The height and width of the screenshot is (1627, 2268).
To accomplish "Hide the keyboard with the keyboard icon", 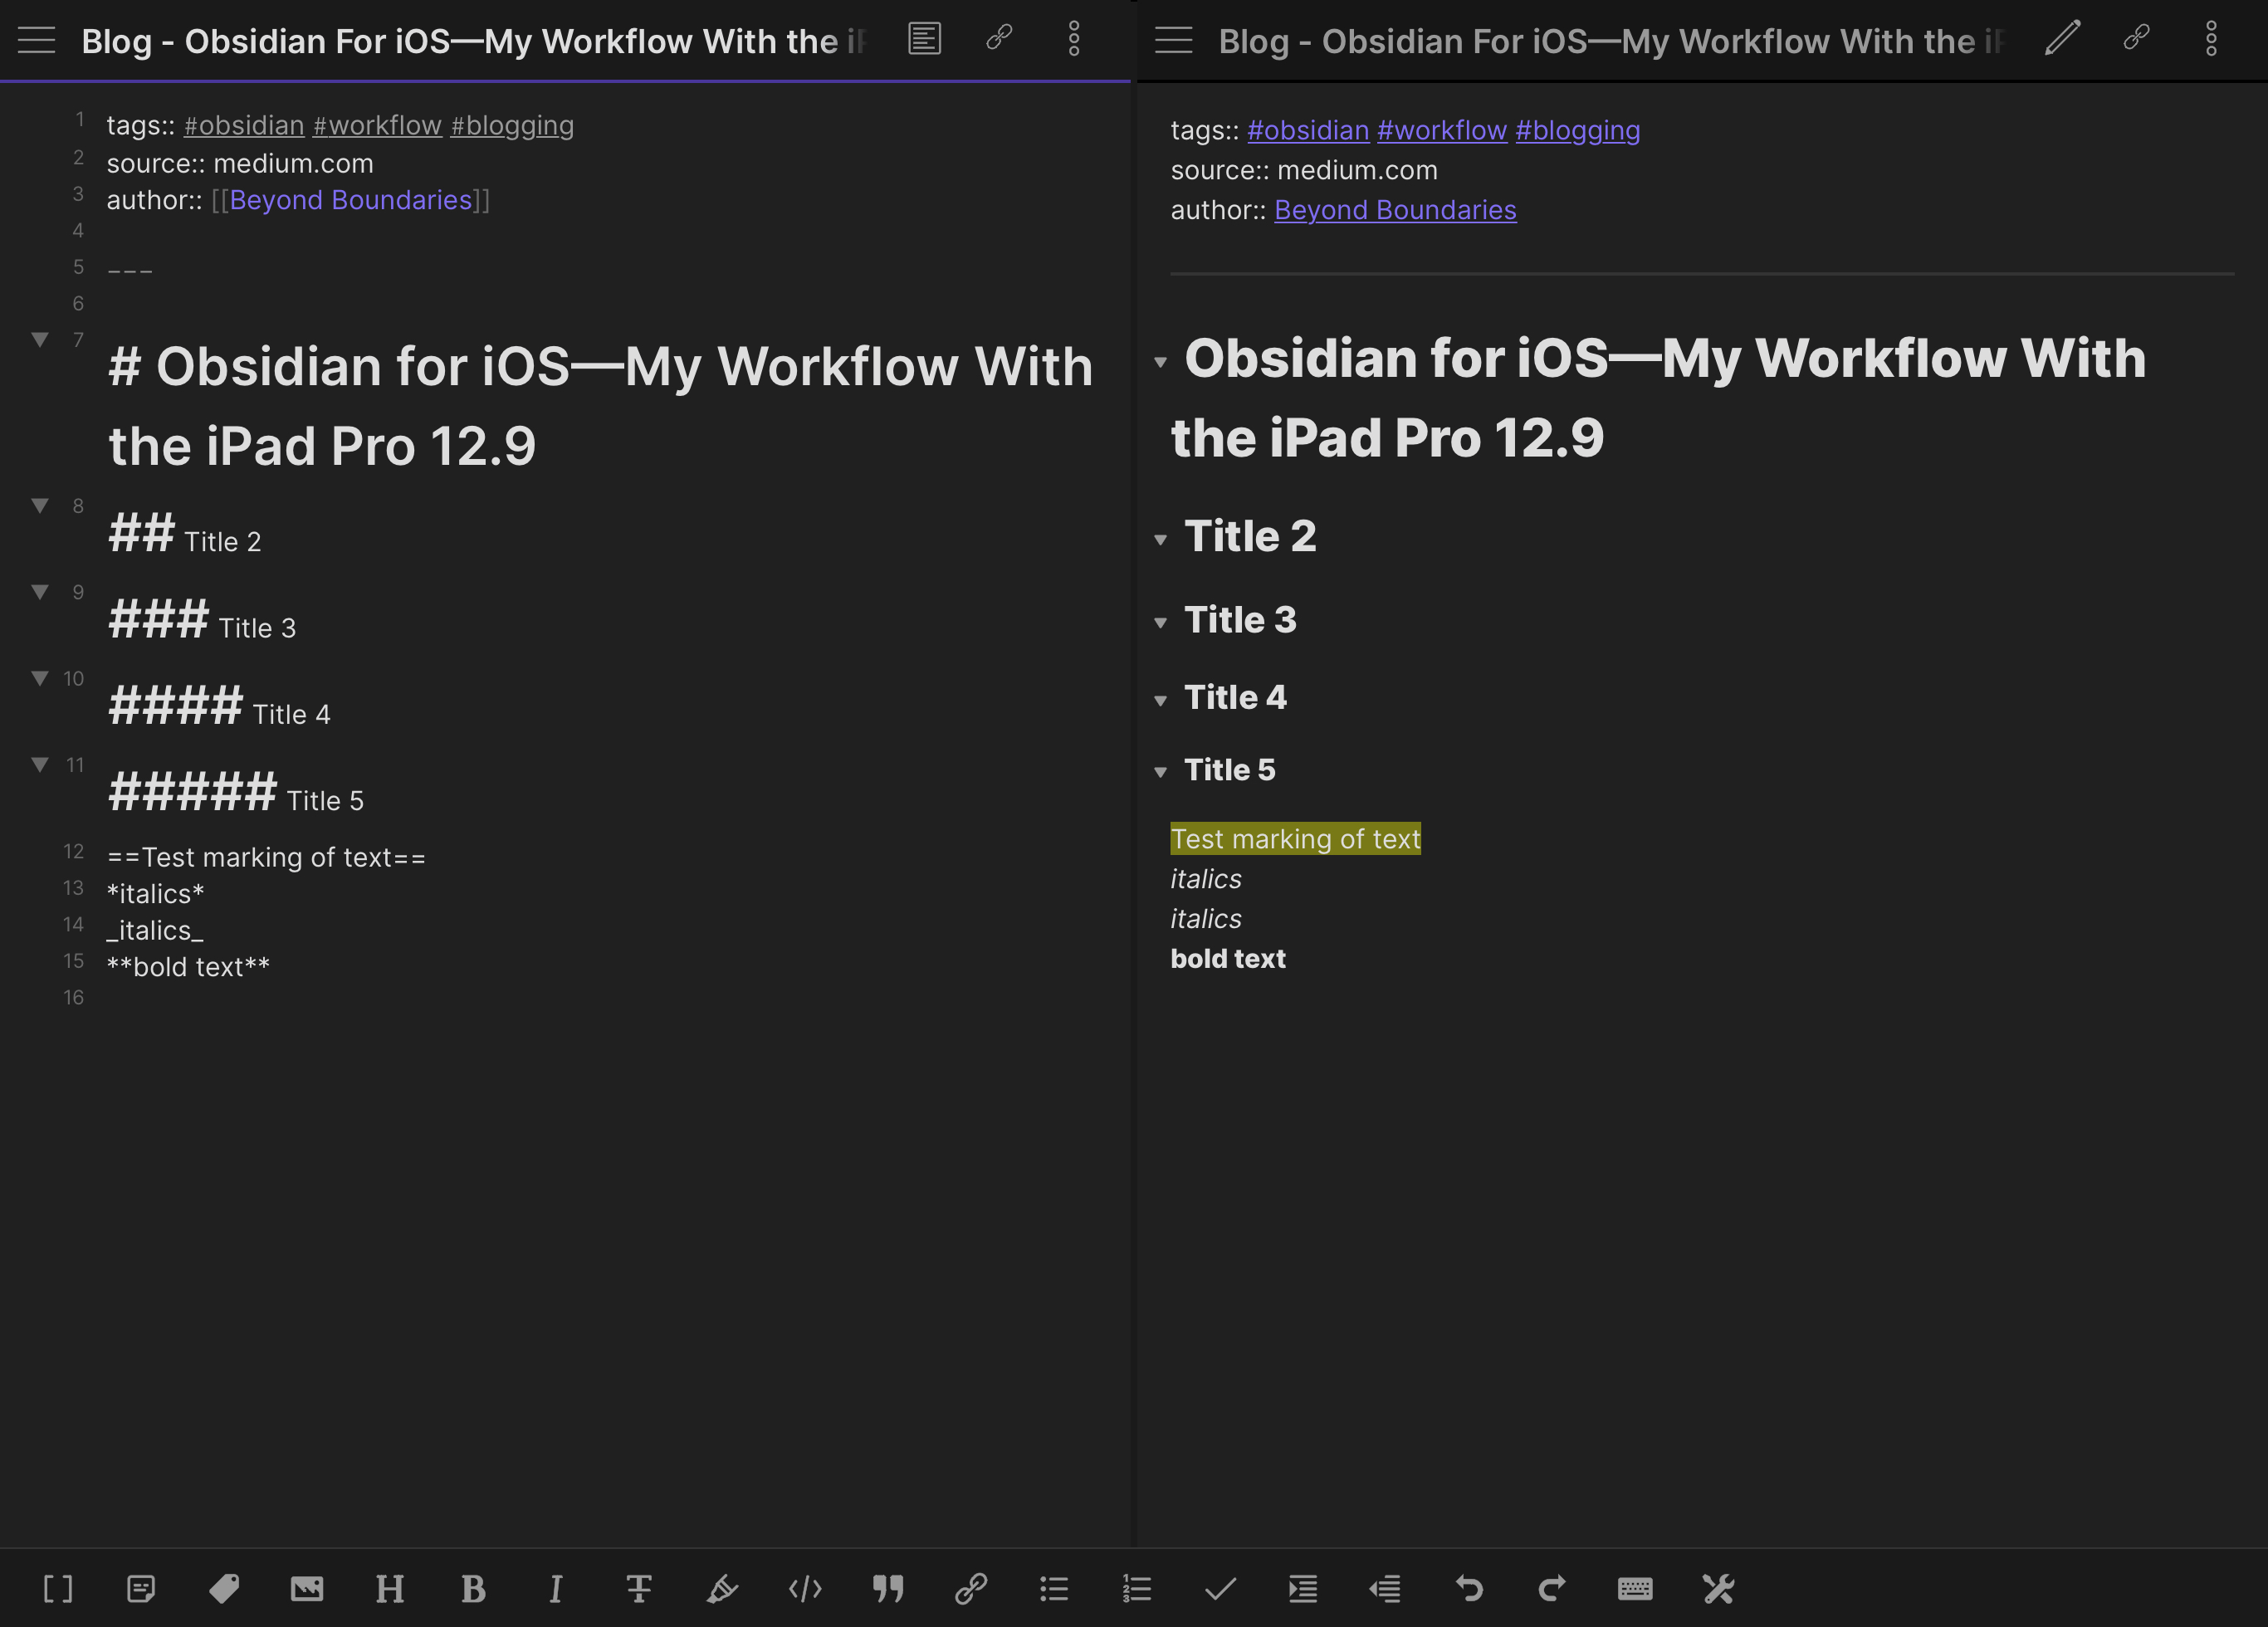I will pyautogui.click(x=1635, y=1589).
